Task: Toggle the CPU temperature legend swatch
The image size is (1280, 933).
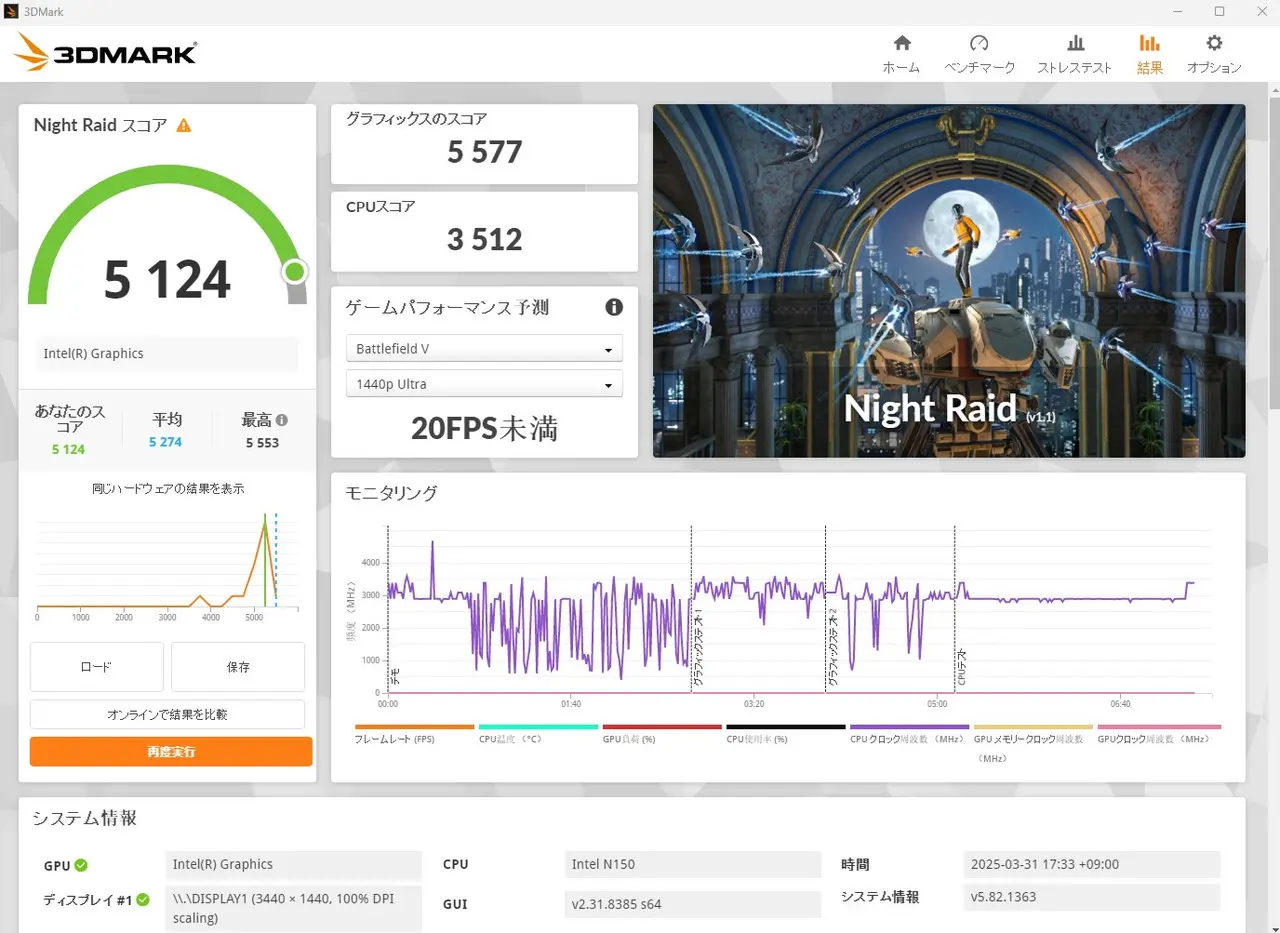Action: click(x=538, y=728)
